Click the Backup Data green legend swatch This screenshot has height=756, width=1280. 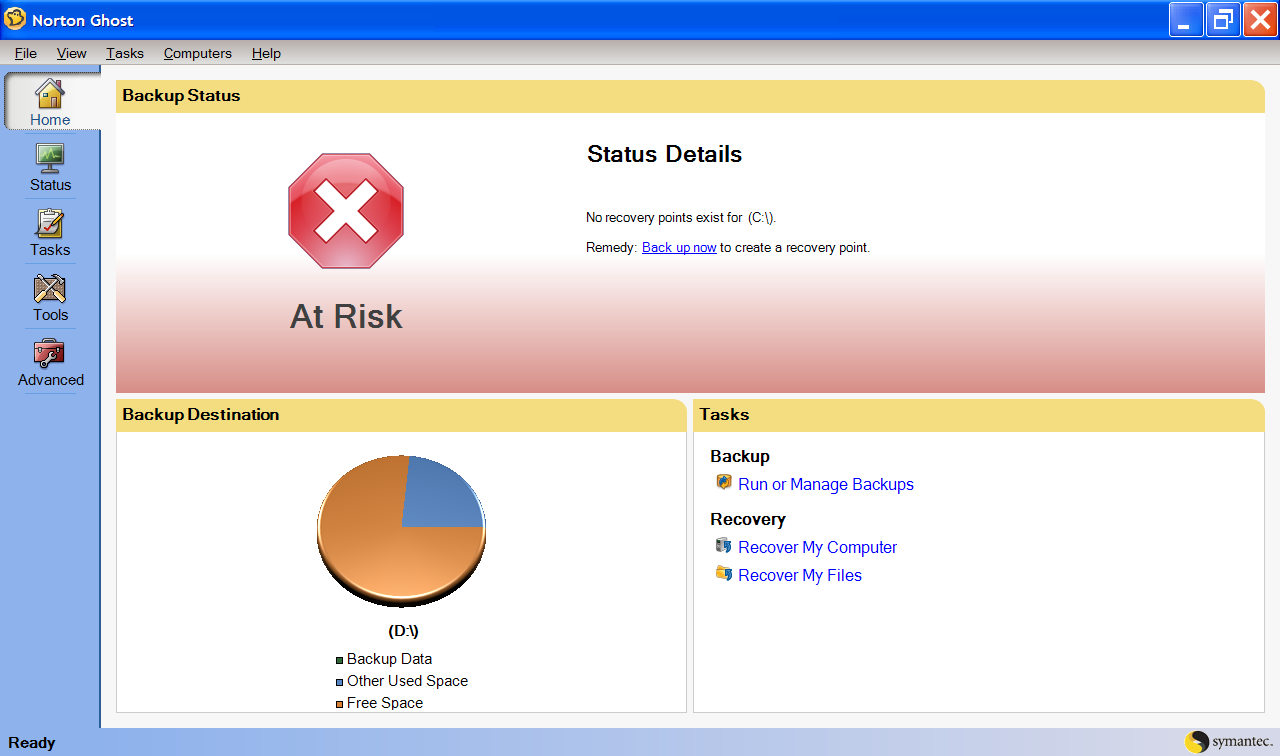pyautogui.click(x=340, y=660)
